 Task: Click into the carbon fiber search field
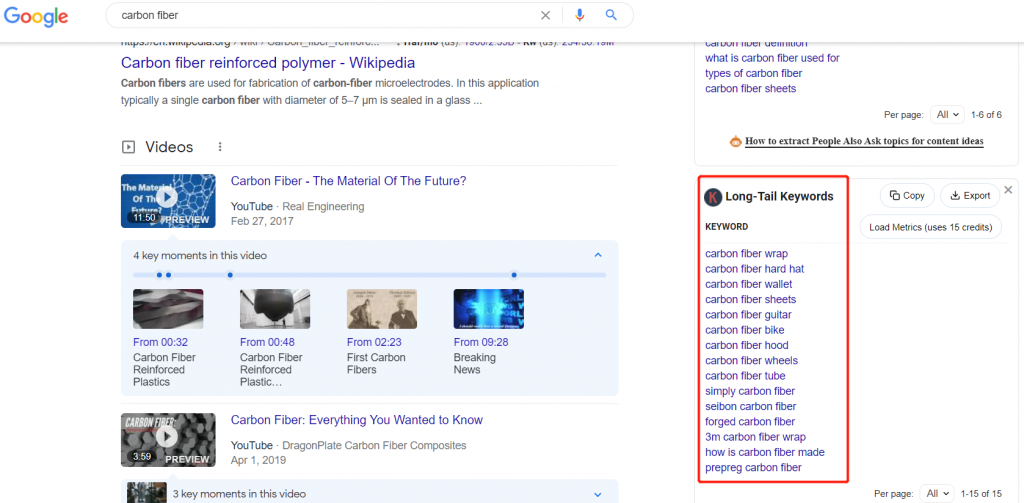pyautogui.click(x=320, y=16)
